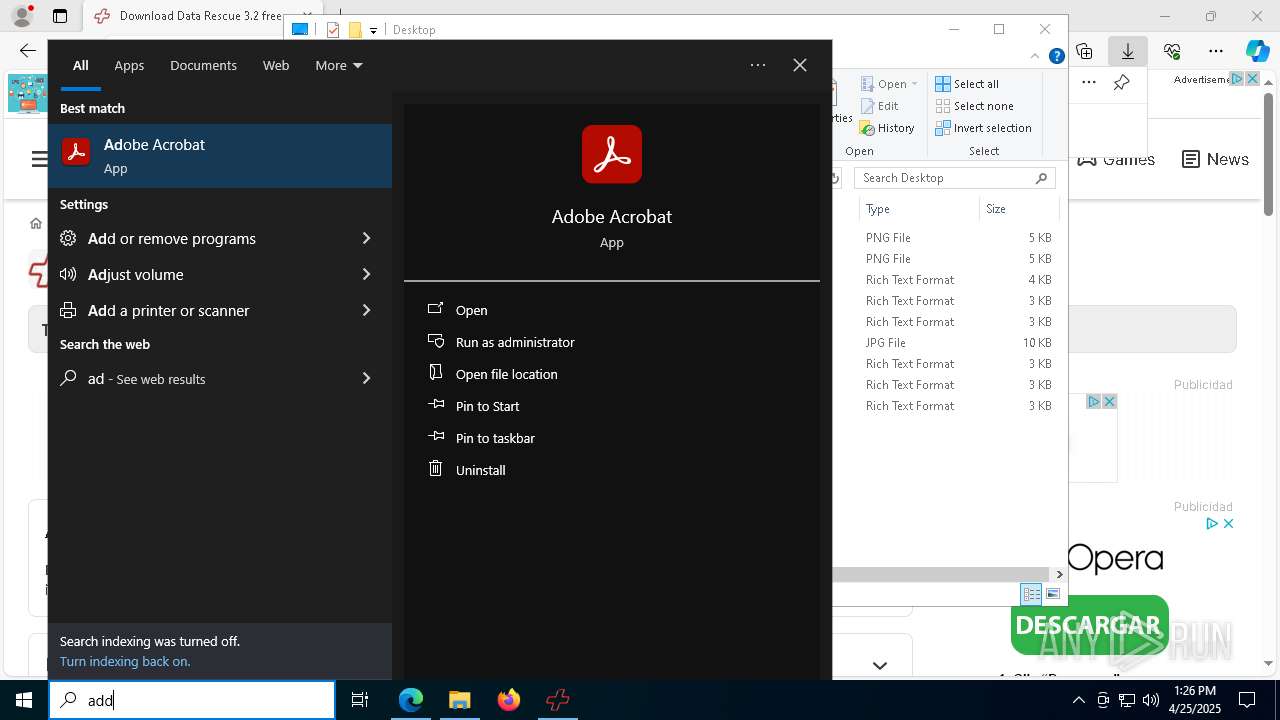
Task: Click gear icon beside Add or remove programs
Action: (68, 238)
